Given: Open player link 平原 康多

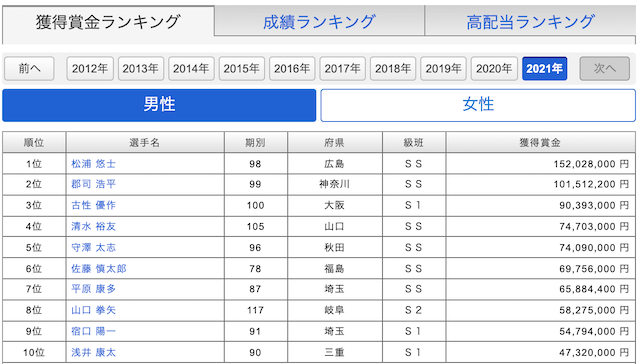Looking at the screenshot, I should tap(93, 289).
